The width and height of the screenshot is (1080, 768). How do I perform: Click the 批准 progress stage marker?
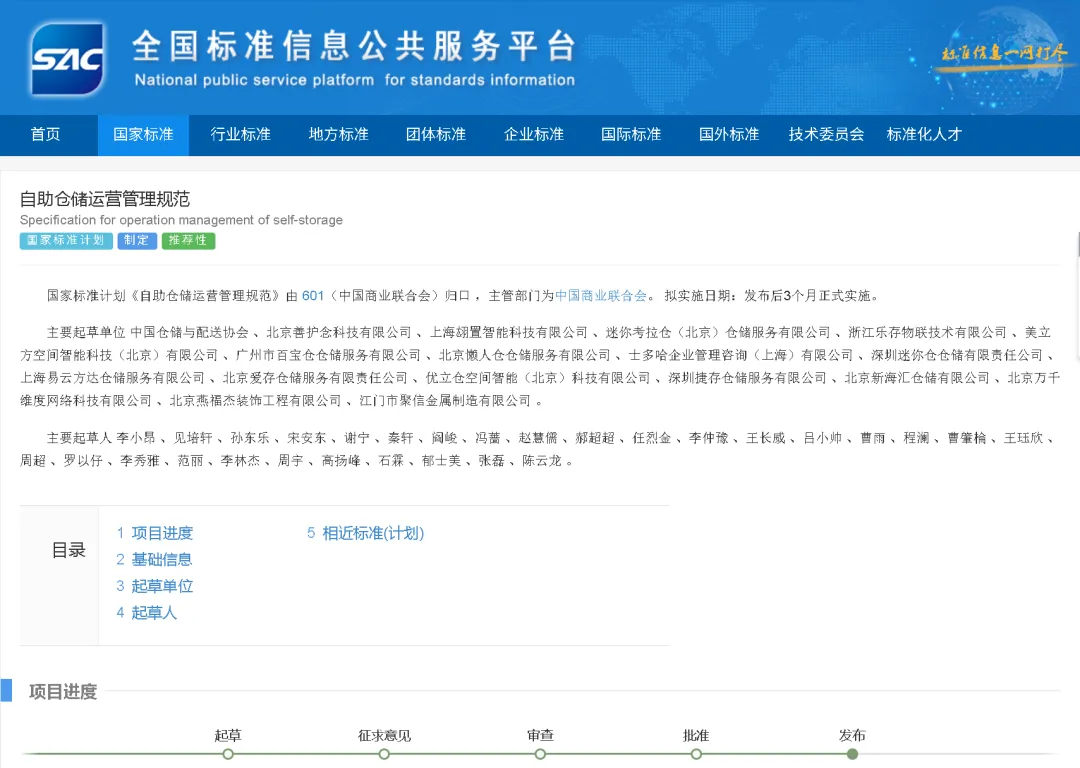pos(696,754)
